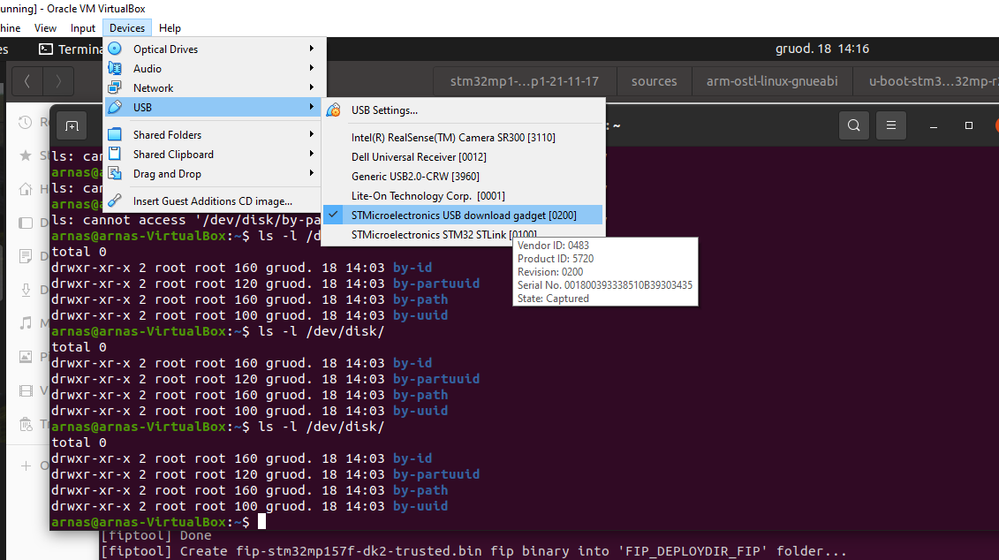Image resolution: width=999 pixels, height=560 pixels.
Task: Open Videos icon in Files sidebar
Action: (x=25, y=391)
